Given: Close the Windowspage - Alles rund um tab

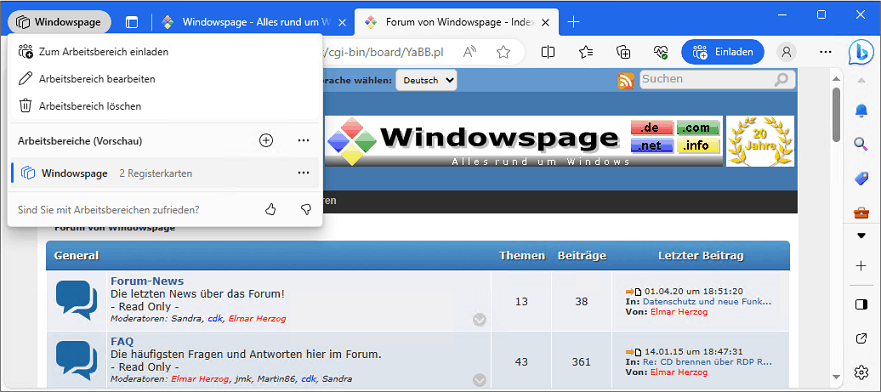Looking at the screenshot, I should pyautogui.click(x=342, y=22).
